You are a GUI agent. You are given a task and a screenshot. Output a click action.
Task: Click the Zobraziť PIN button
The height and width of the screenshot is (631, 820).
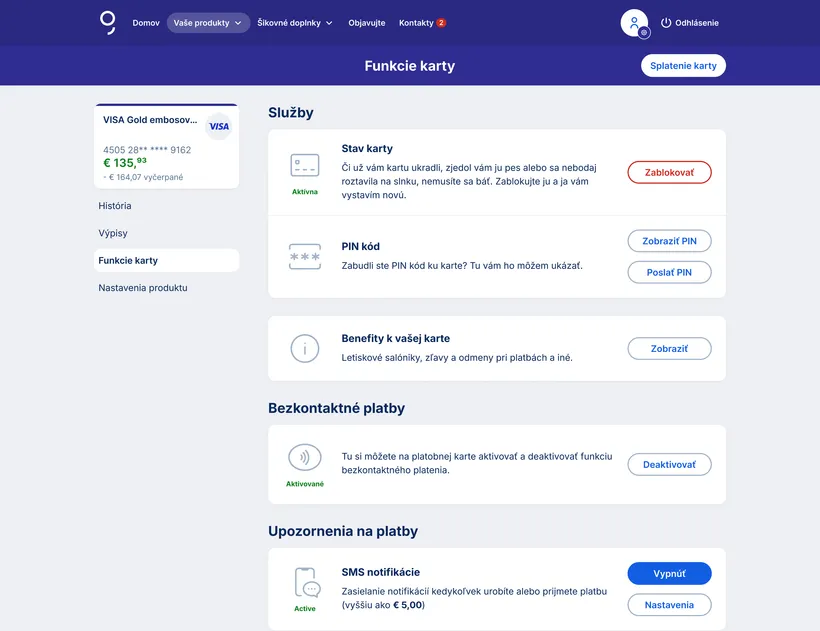pyautogui.click(x=669, y=241)
